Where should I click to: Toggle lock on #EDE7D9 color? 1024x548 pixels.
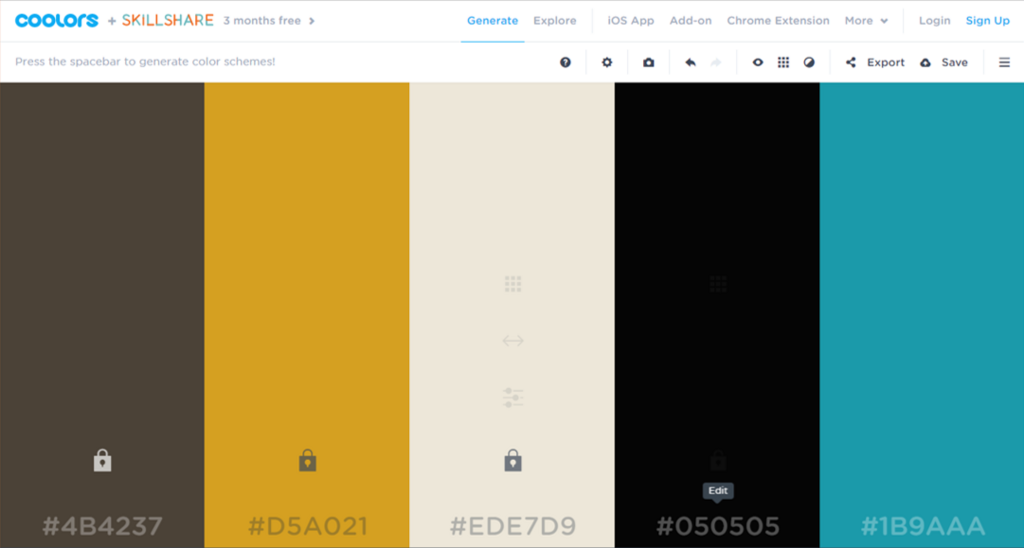click(513, 460)
